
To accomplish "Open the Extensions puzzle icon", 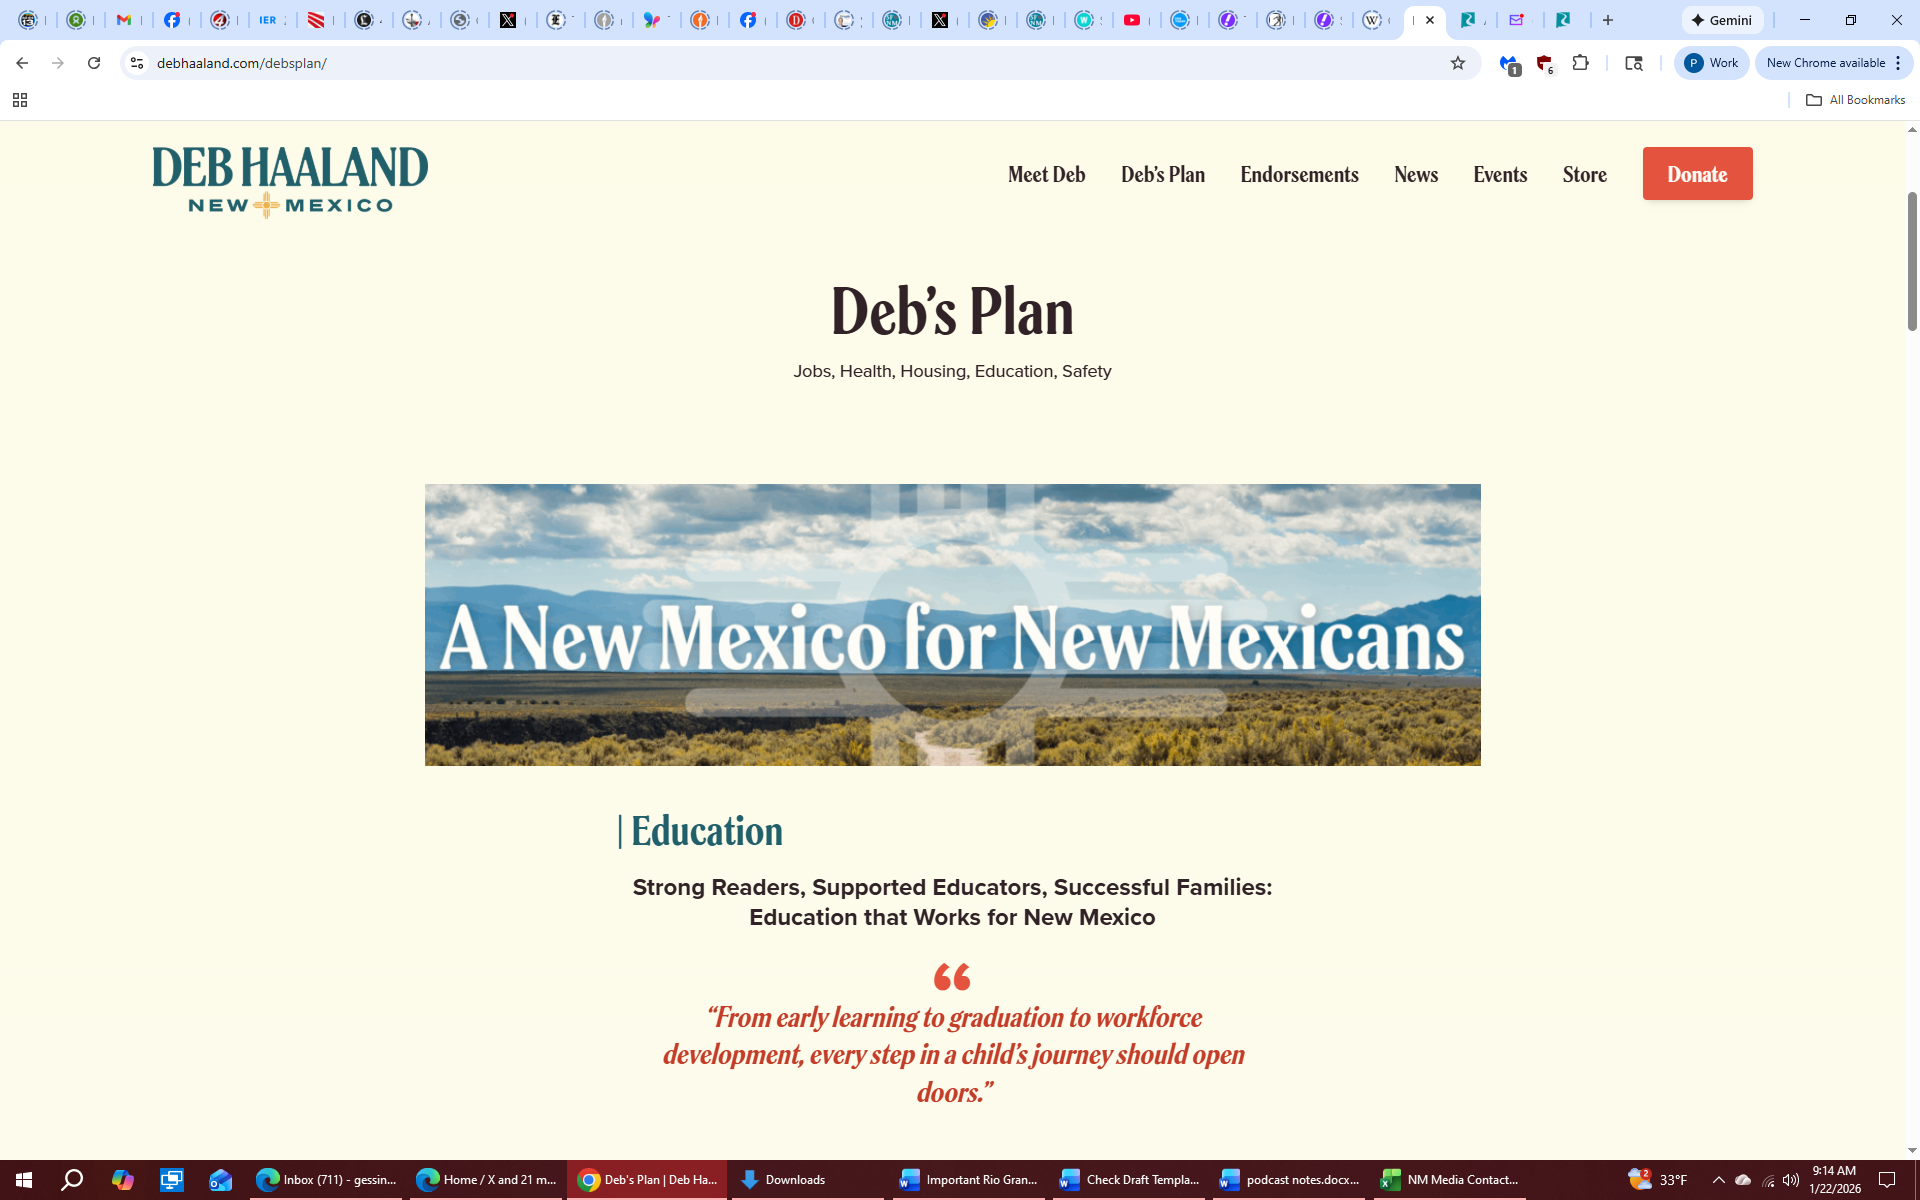I will (x=1580, y=63).
